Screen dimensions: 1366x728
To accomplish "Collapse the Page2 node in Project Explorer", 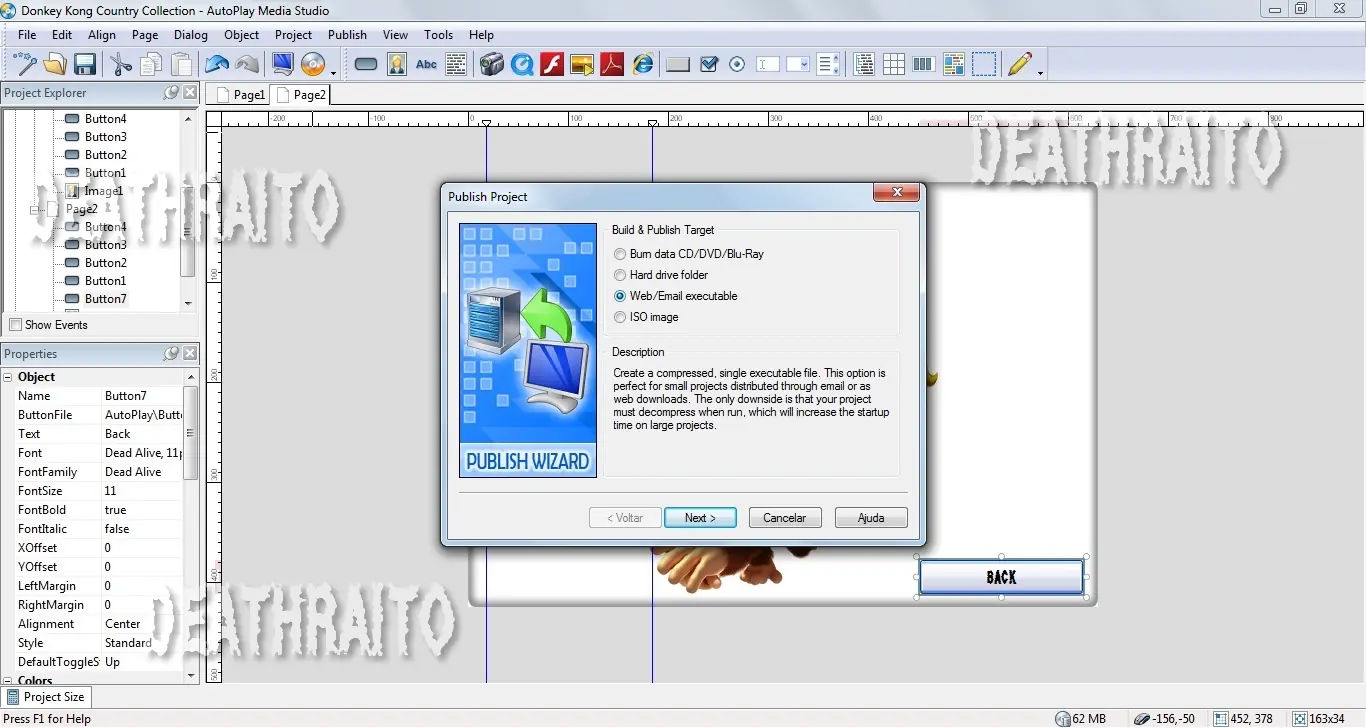I will 36,209.
